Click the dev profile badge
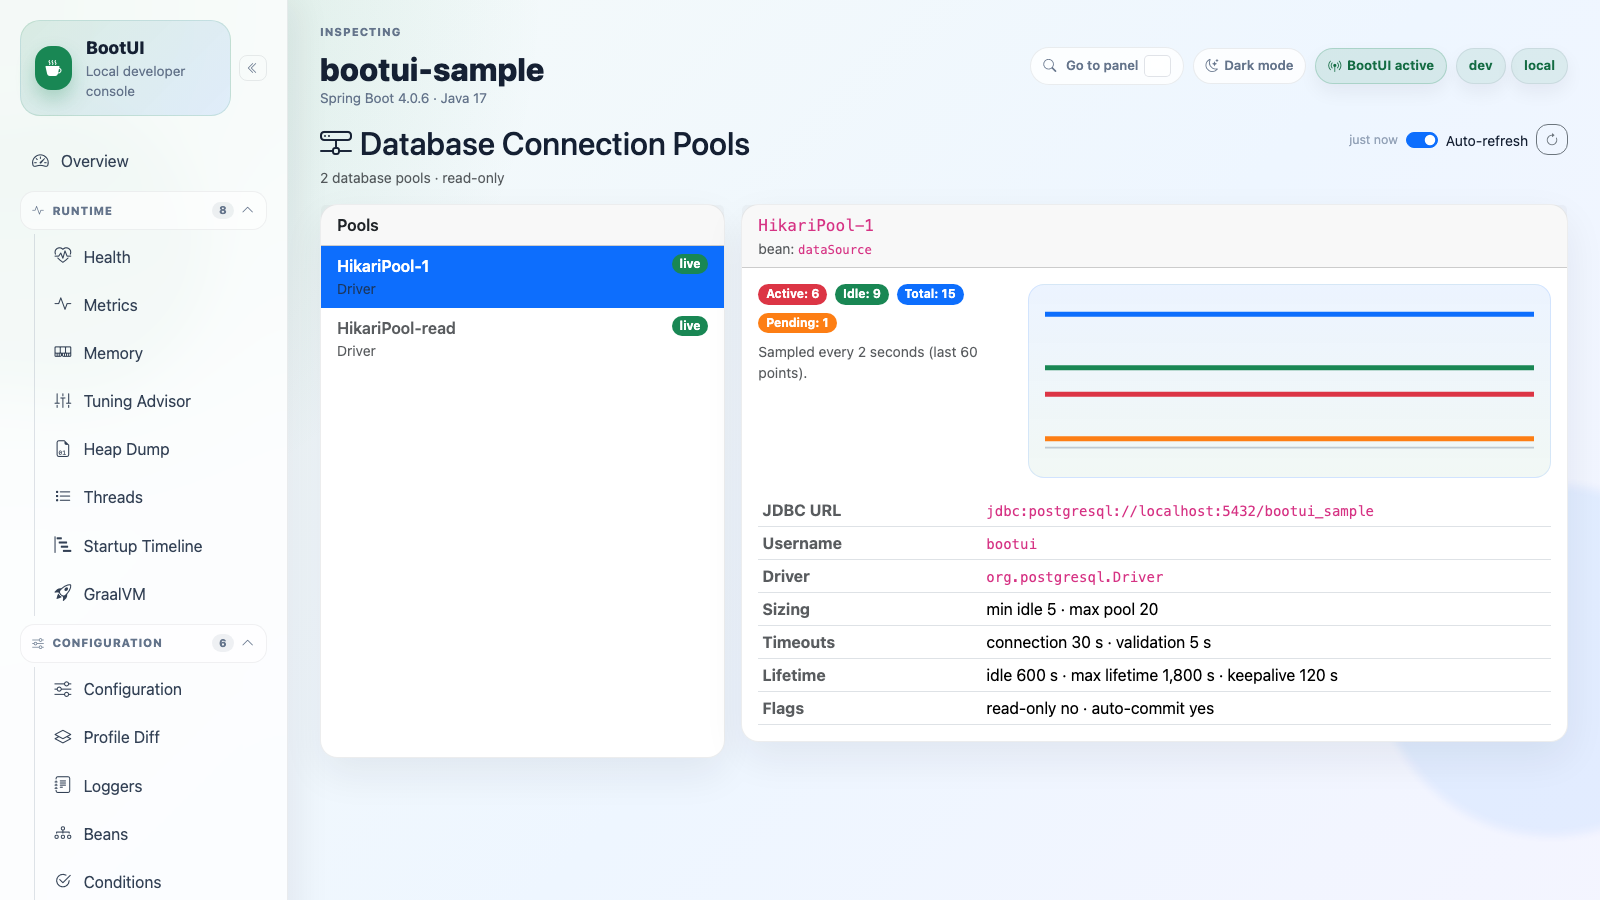Screen dimensions: 1600x900 point(1480,66)
